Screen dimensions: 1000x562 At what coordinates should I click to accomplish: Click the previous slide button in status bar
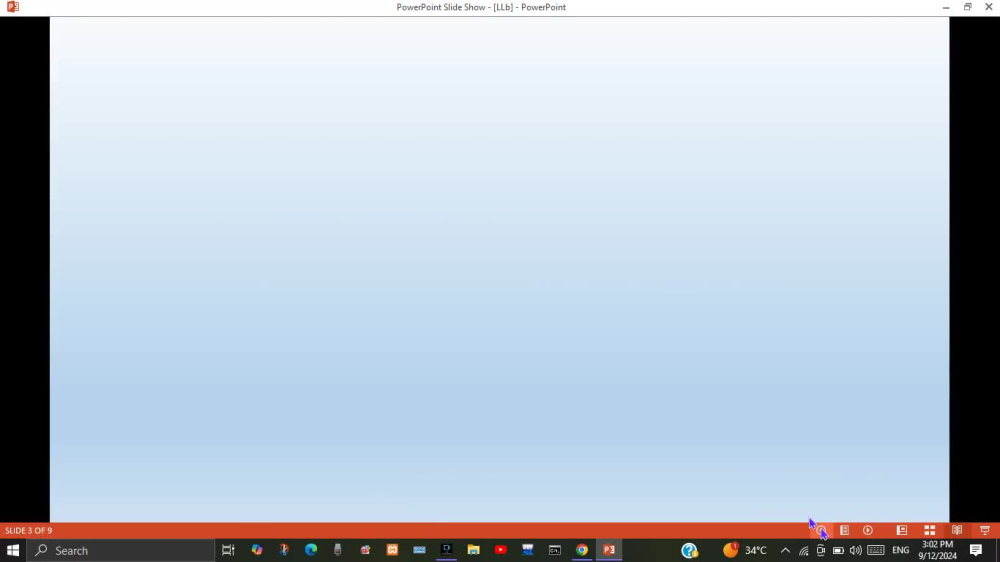(x=821, y=530)
